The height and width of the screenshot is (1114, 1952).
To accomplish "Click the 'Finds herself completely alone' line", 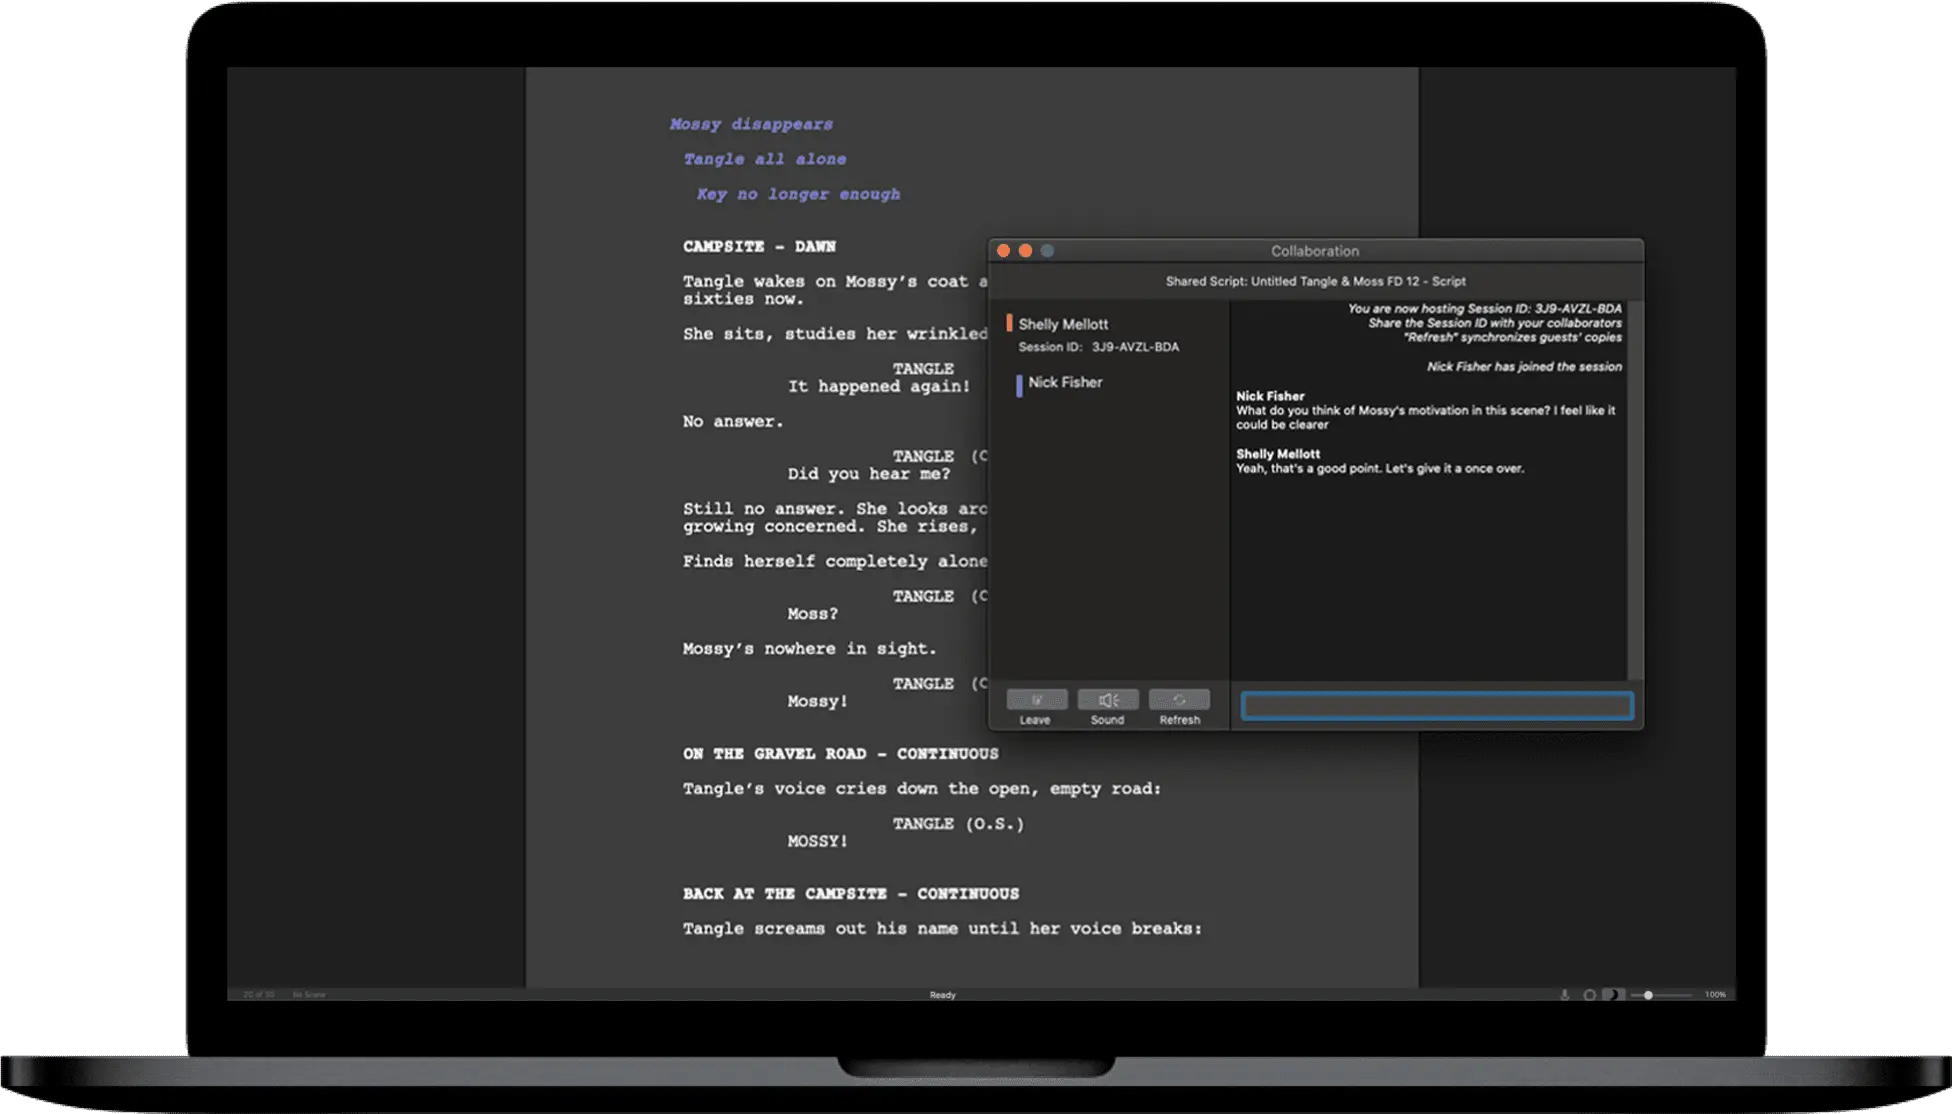I will coord(835,561).
